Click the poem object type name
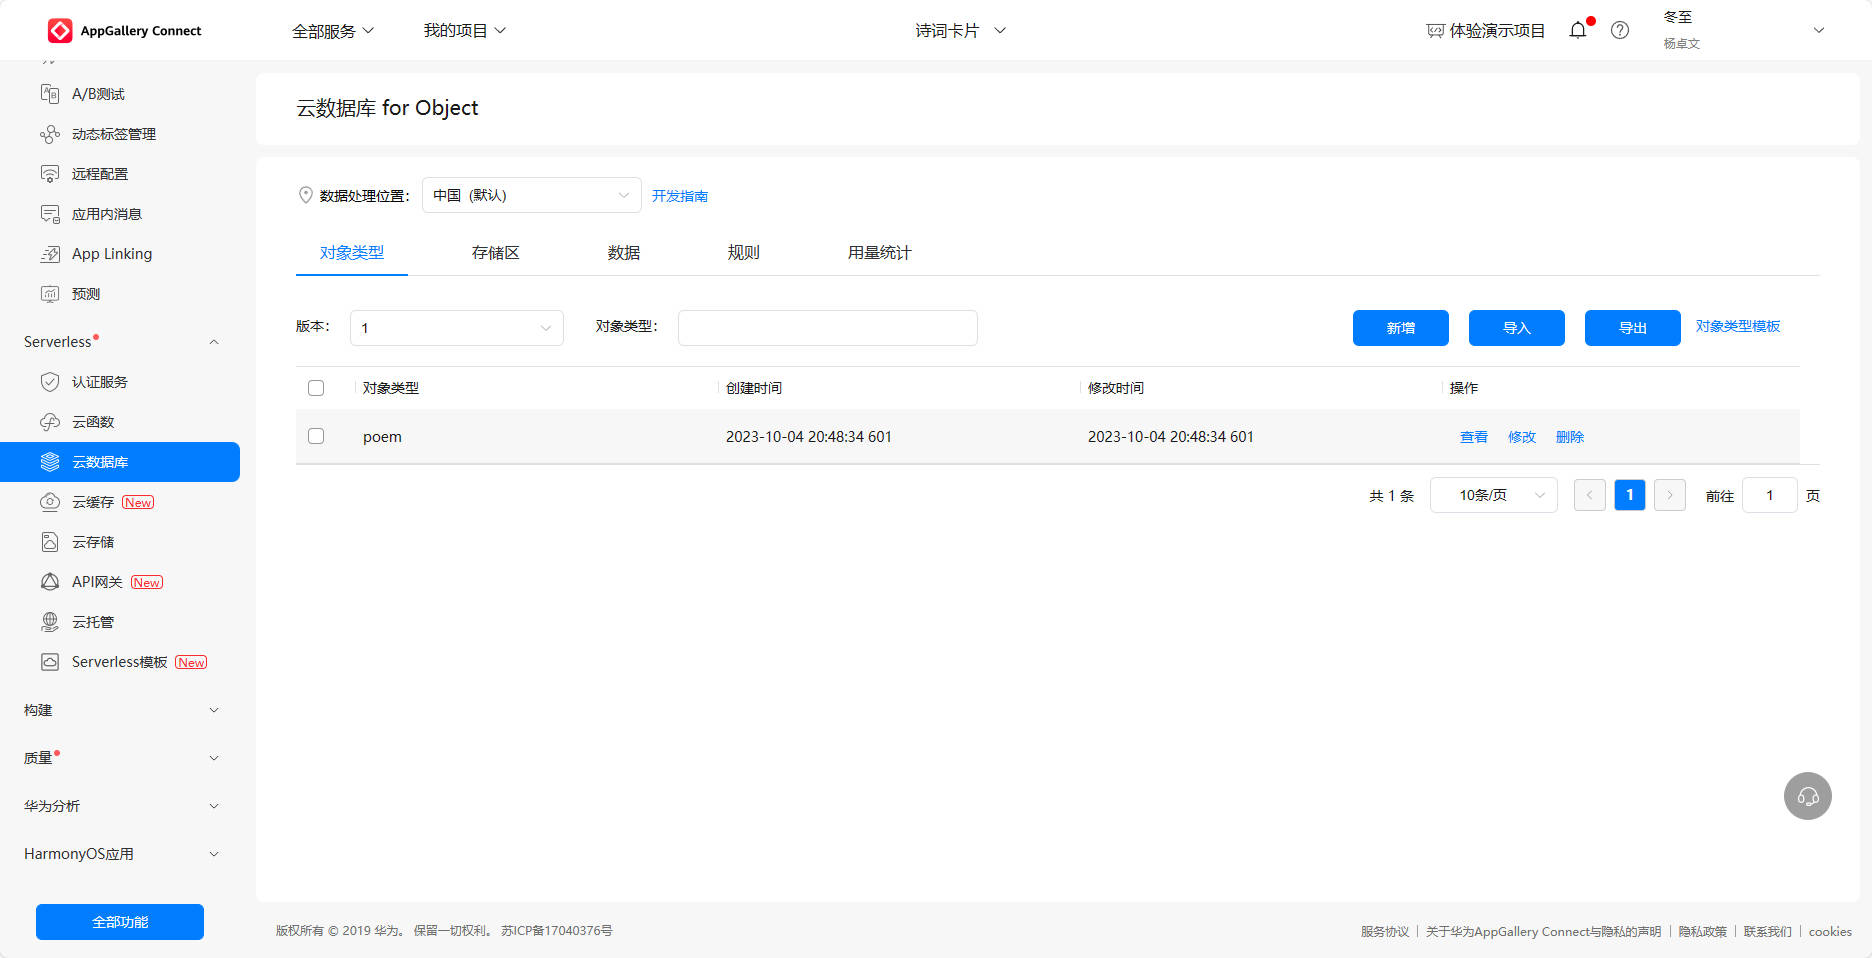This screenshot has width=1872, height=958. pyautogui.click(x=382, y=437)
